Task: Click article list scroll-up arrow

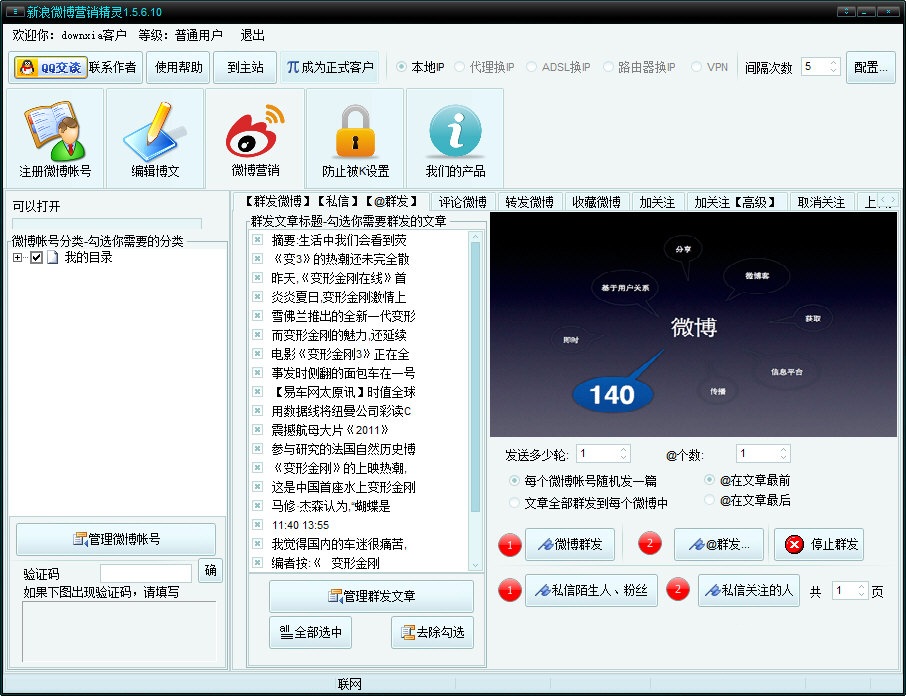Action: [476, 237]
